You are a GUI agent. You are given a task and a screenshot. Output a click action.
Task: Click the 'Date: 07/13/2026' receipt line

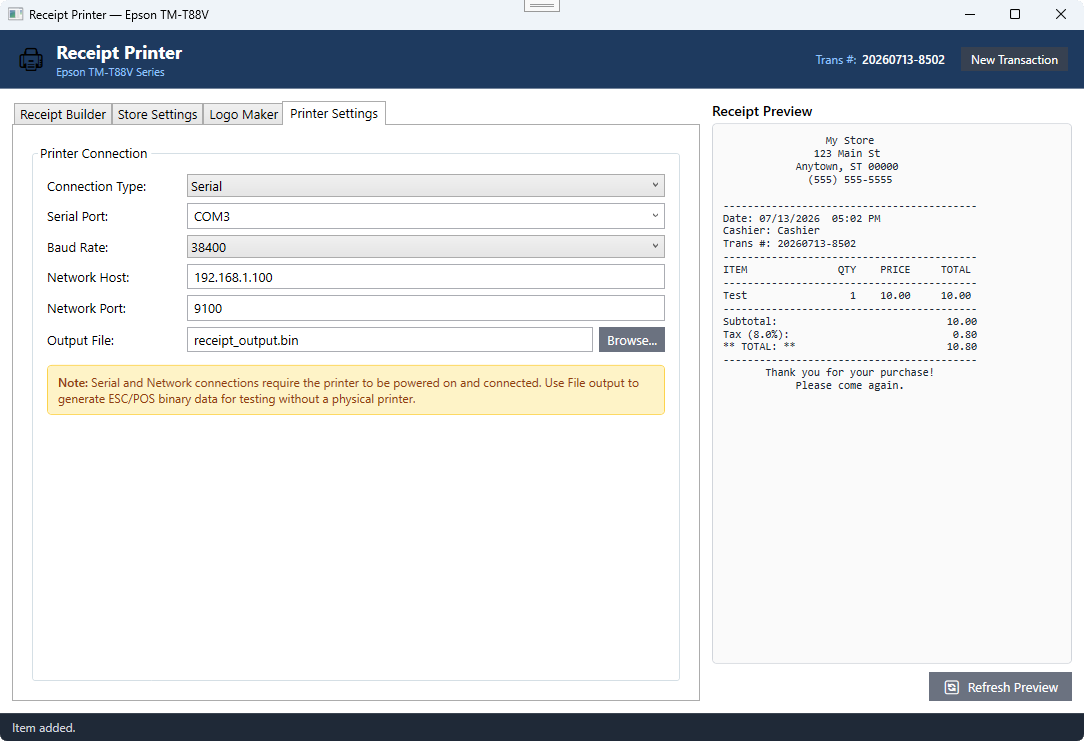pos(801,218)
